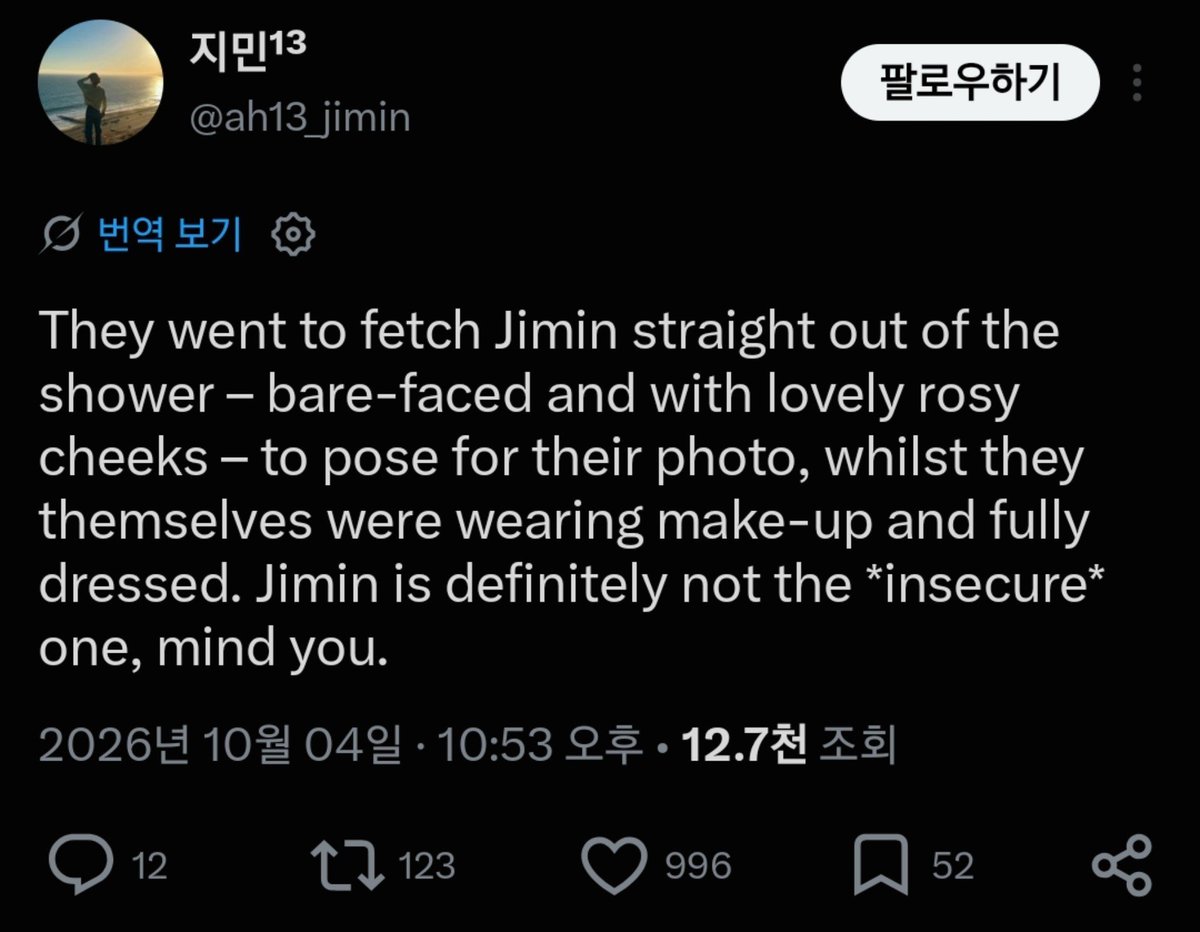Follow the account with 팔로우하기 button
Screen dimensions: 1200x932
pos(970,83)
